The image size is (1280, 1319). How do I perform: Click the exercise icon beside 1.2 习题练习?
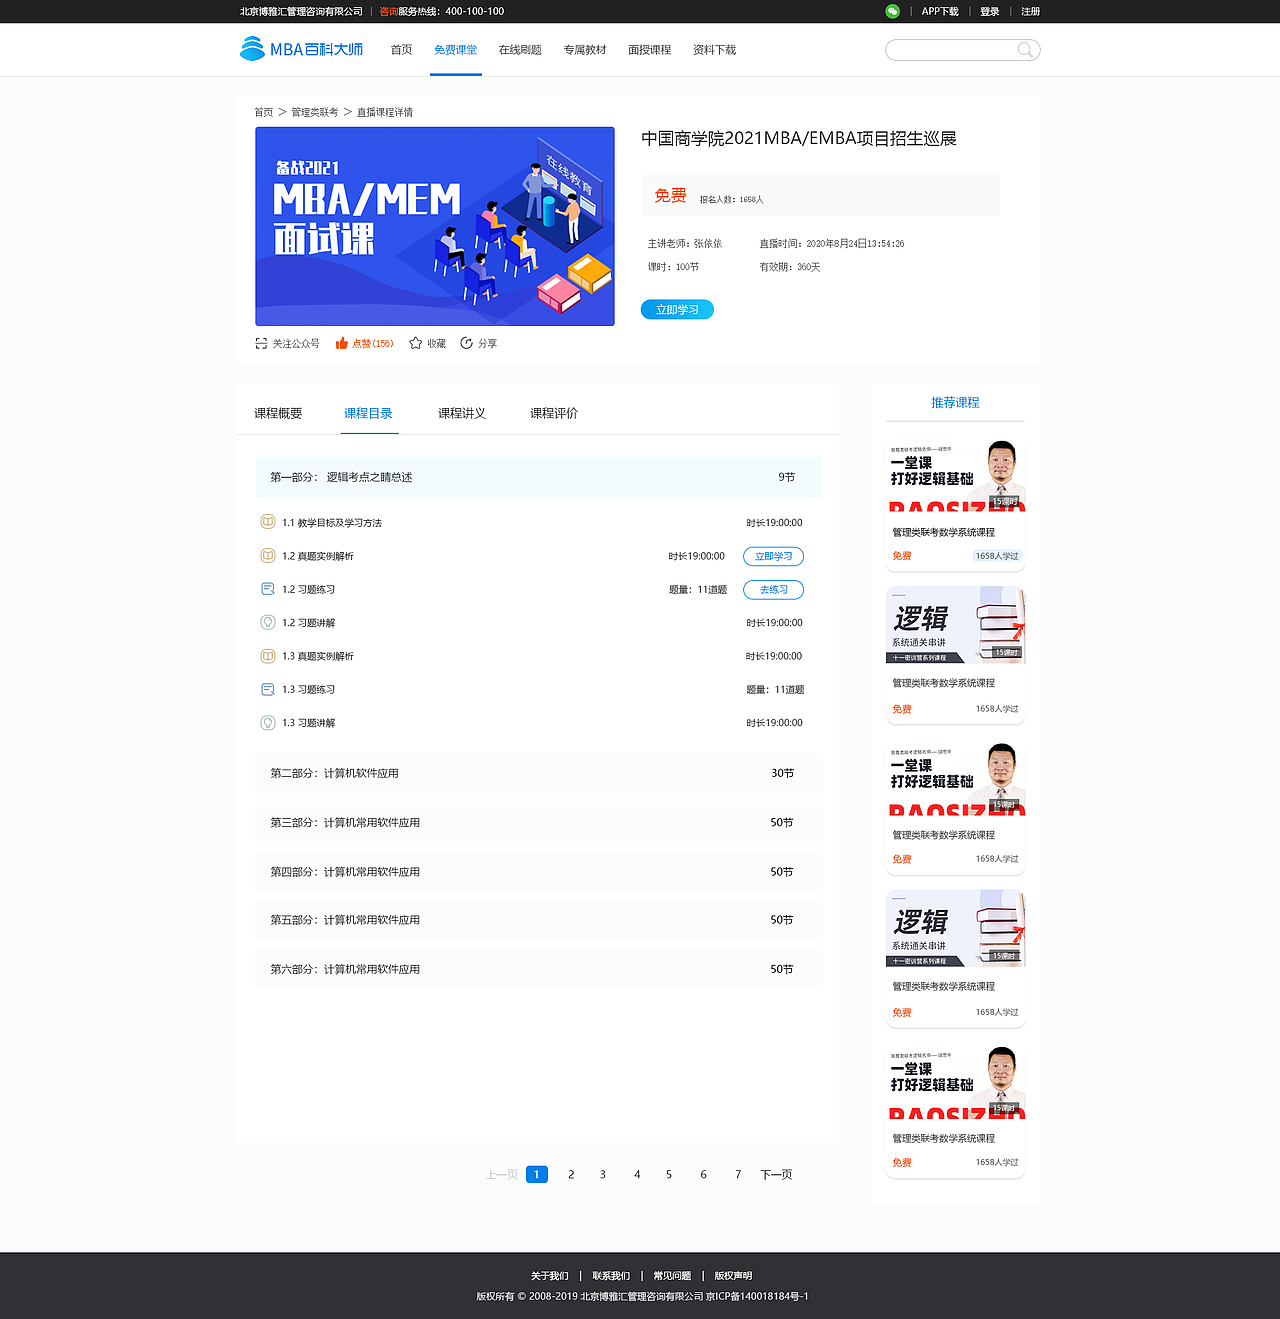coord(268,589)
